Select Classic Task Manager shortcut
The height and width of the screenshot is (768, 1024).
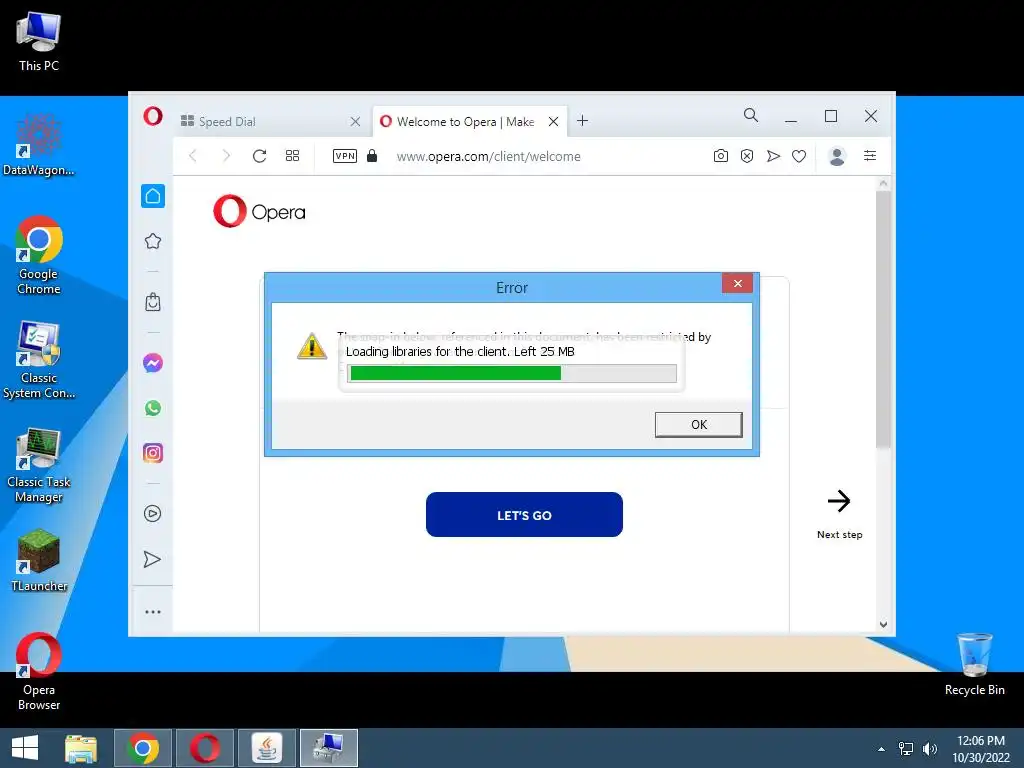(39, 465)
